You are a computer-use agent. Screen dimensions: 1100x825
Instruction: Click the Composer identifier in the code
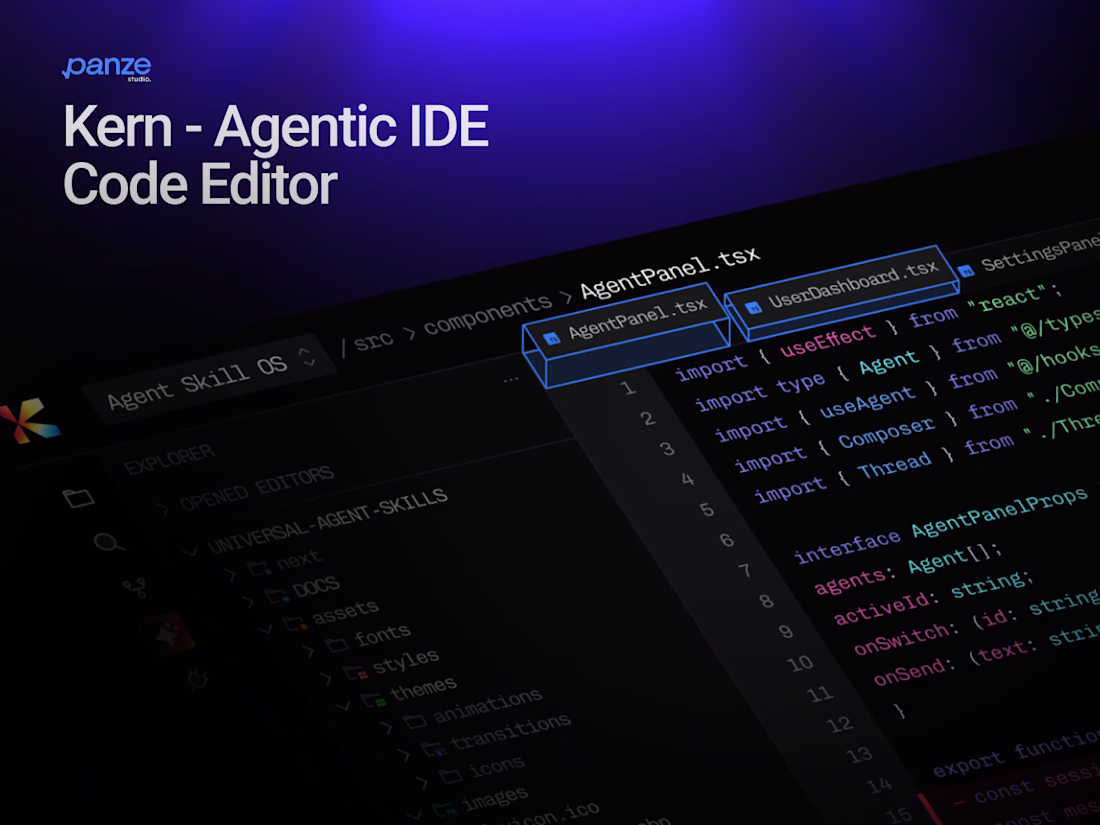(x=887, y=433)
